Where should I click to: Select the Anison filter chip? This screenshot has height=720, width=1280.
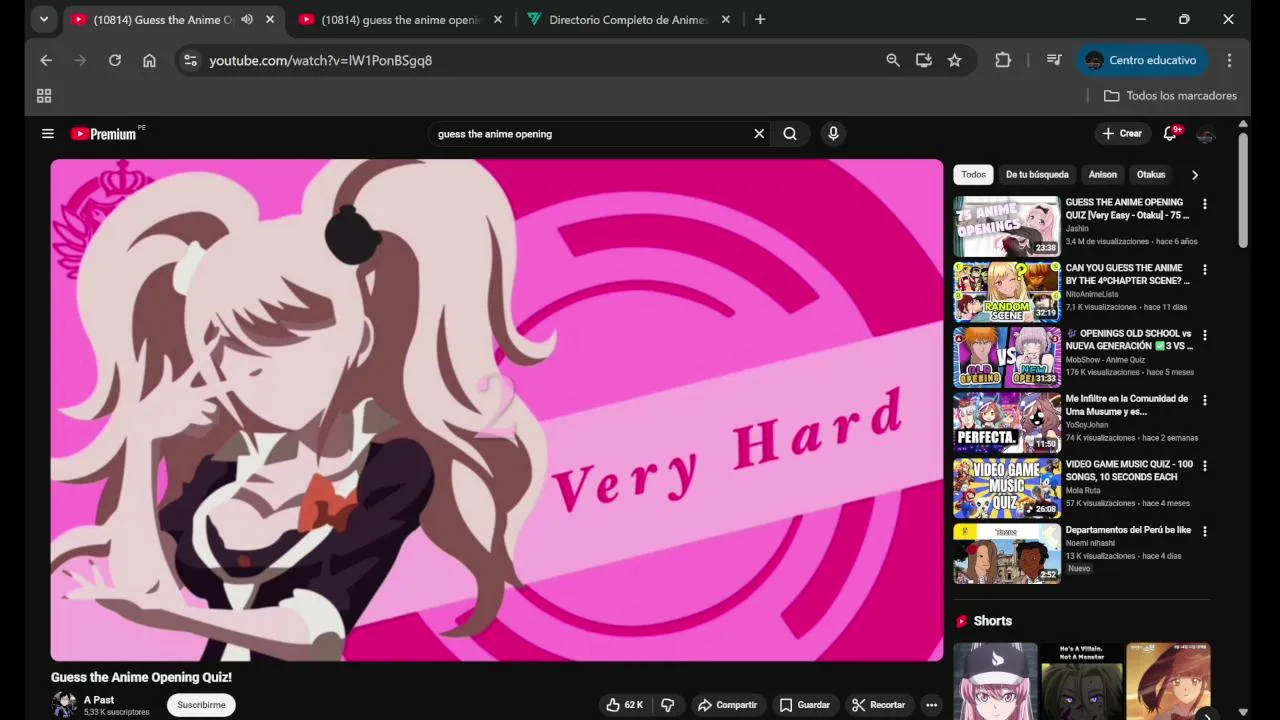click(x=1103, y=174)
